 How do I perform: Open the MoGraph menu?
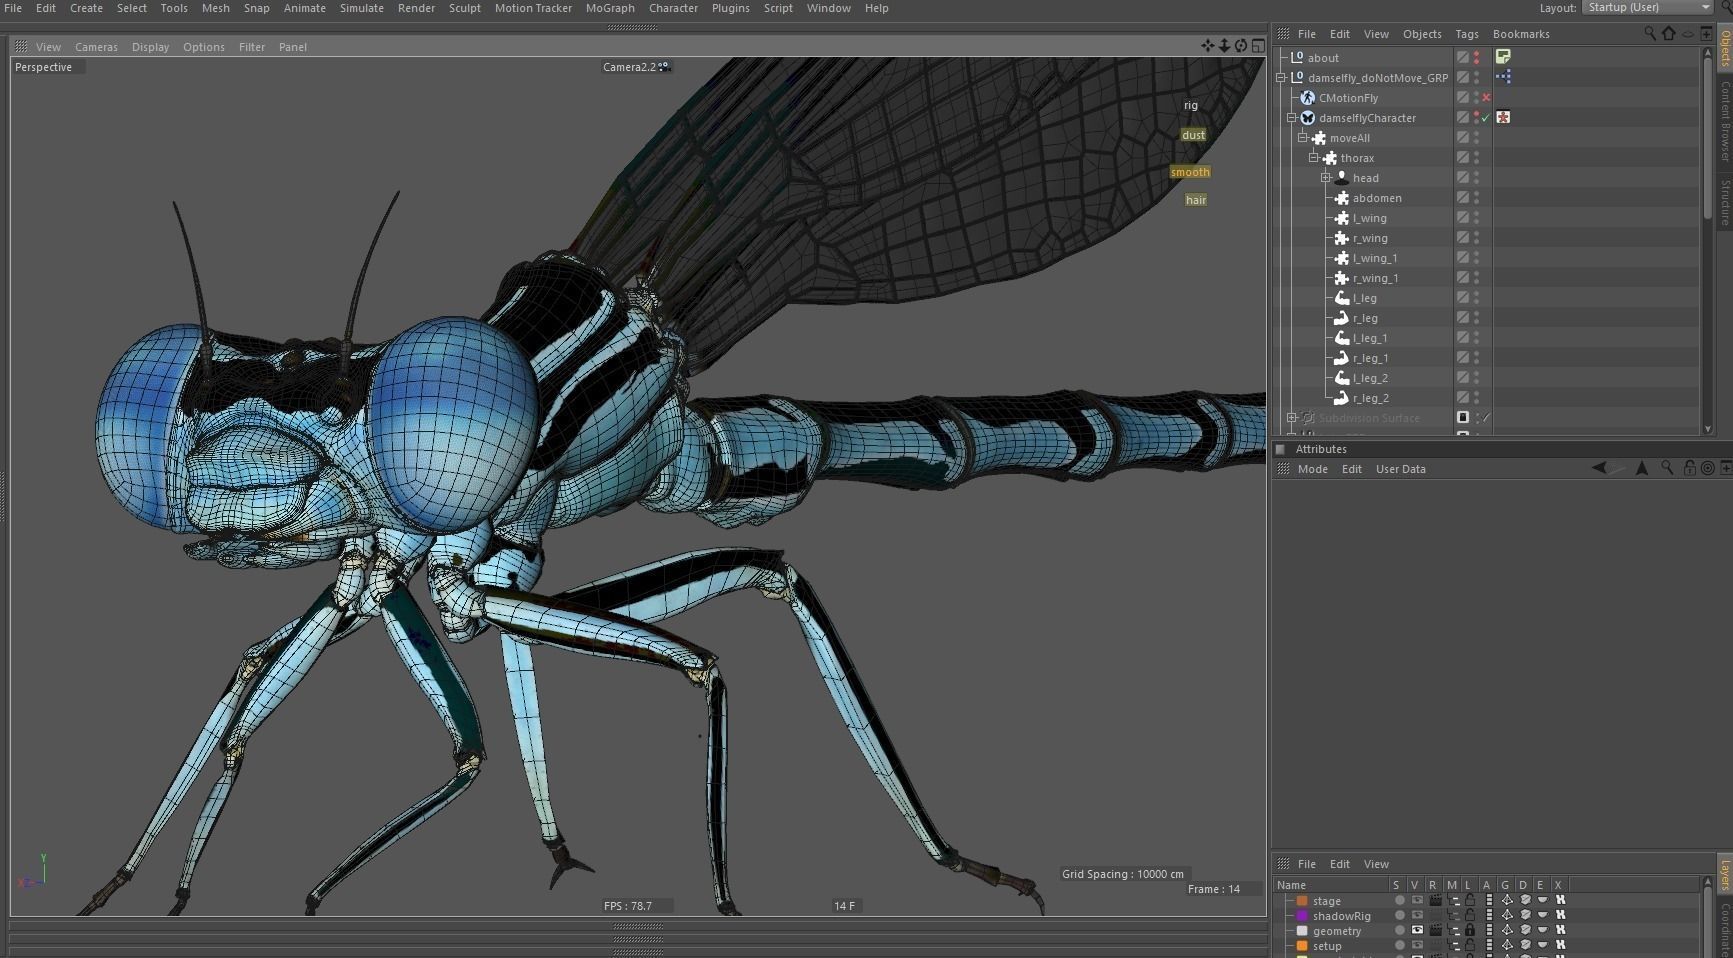610,8
